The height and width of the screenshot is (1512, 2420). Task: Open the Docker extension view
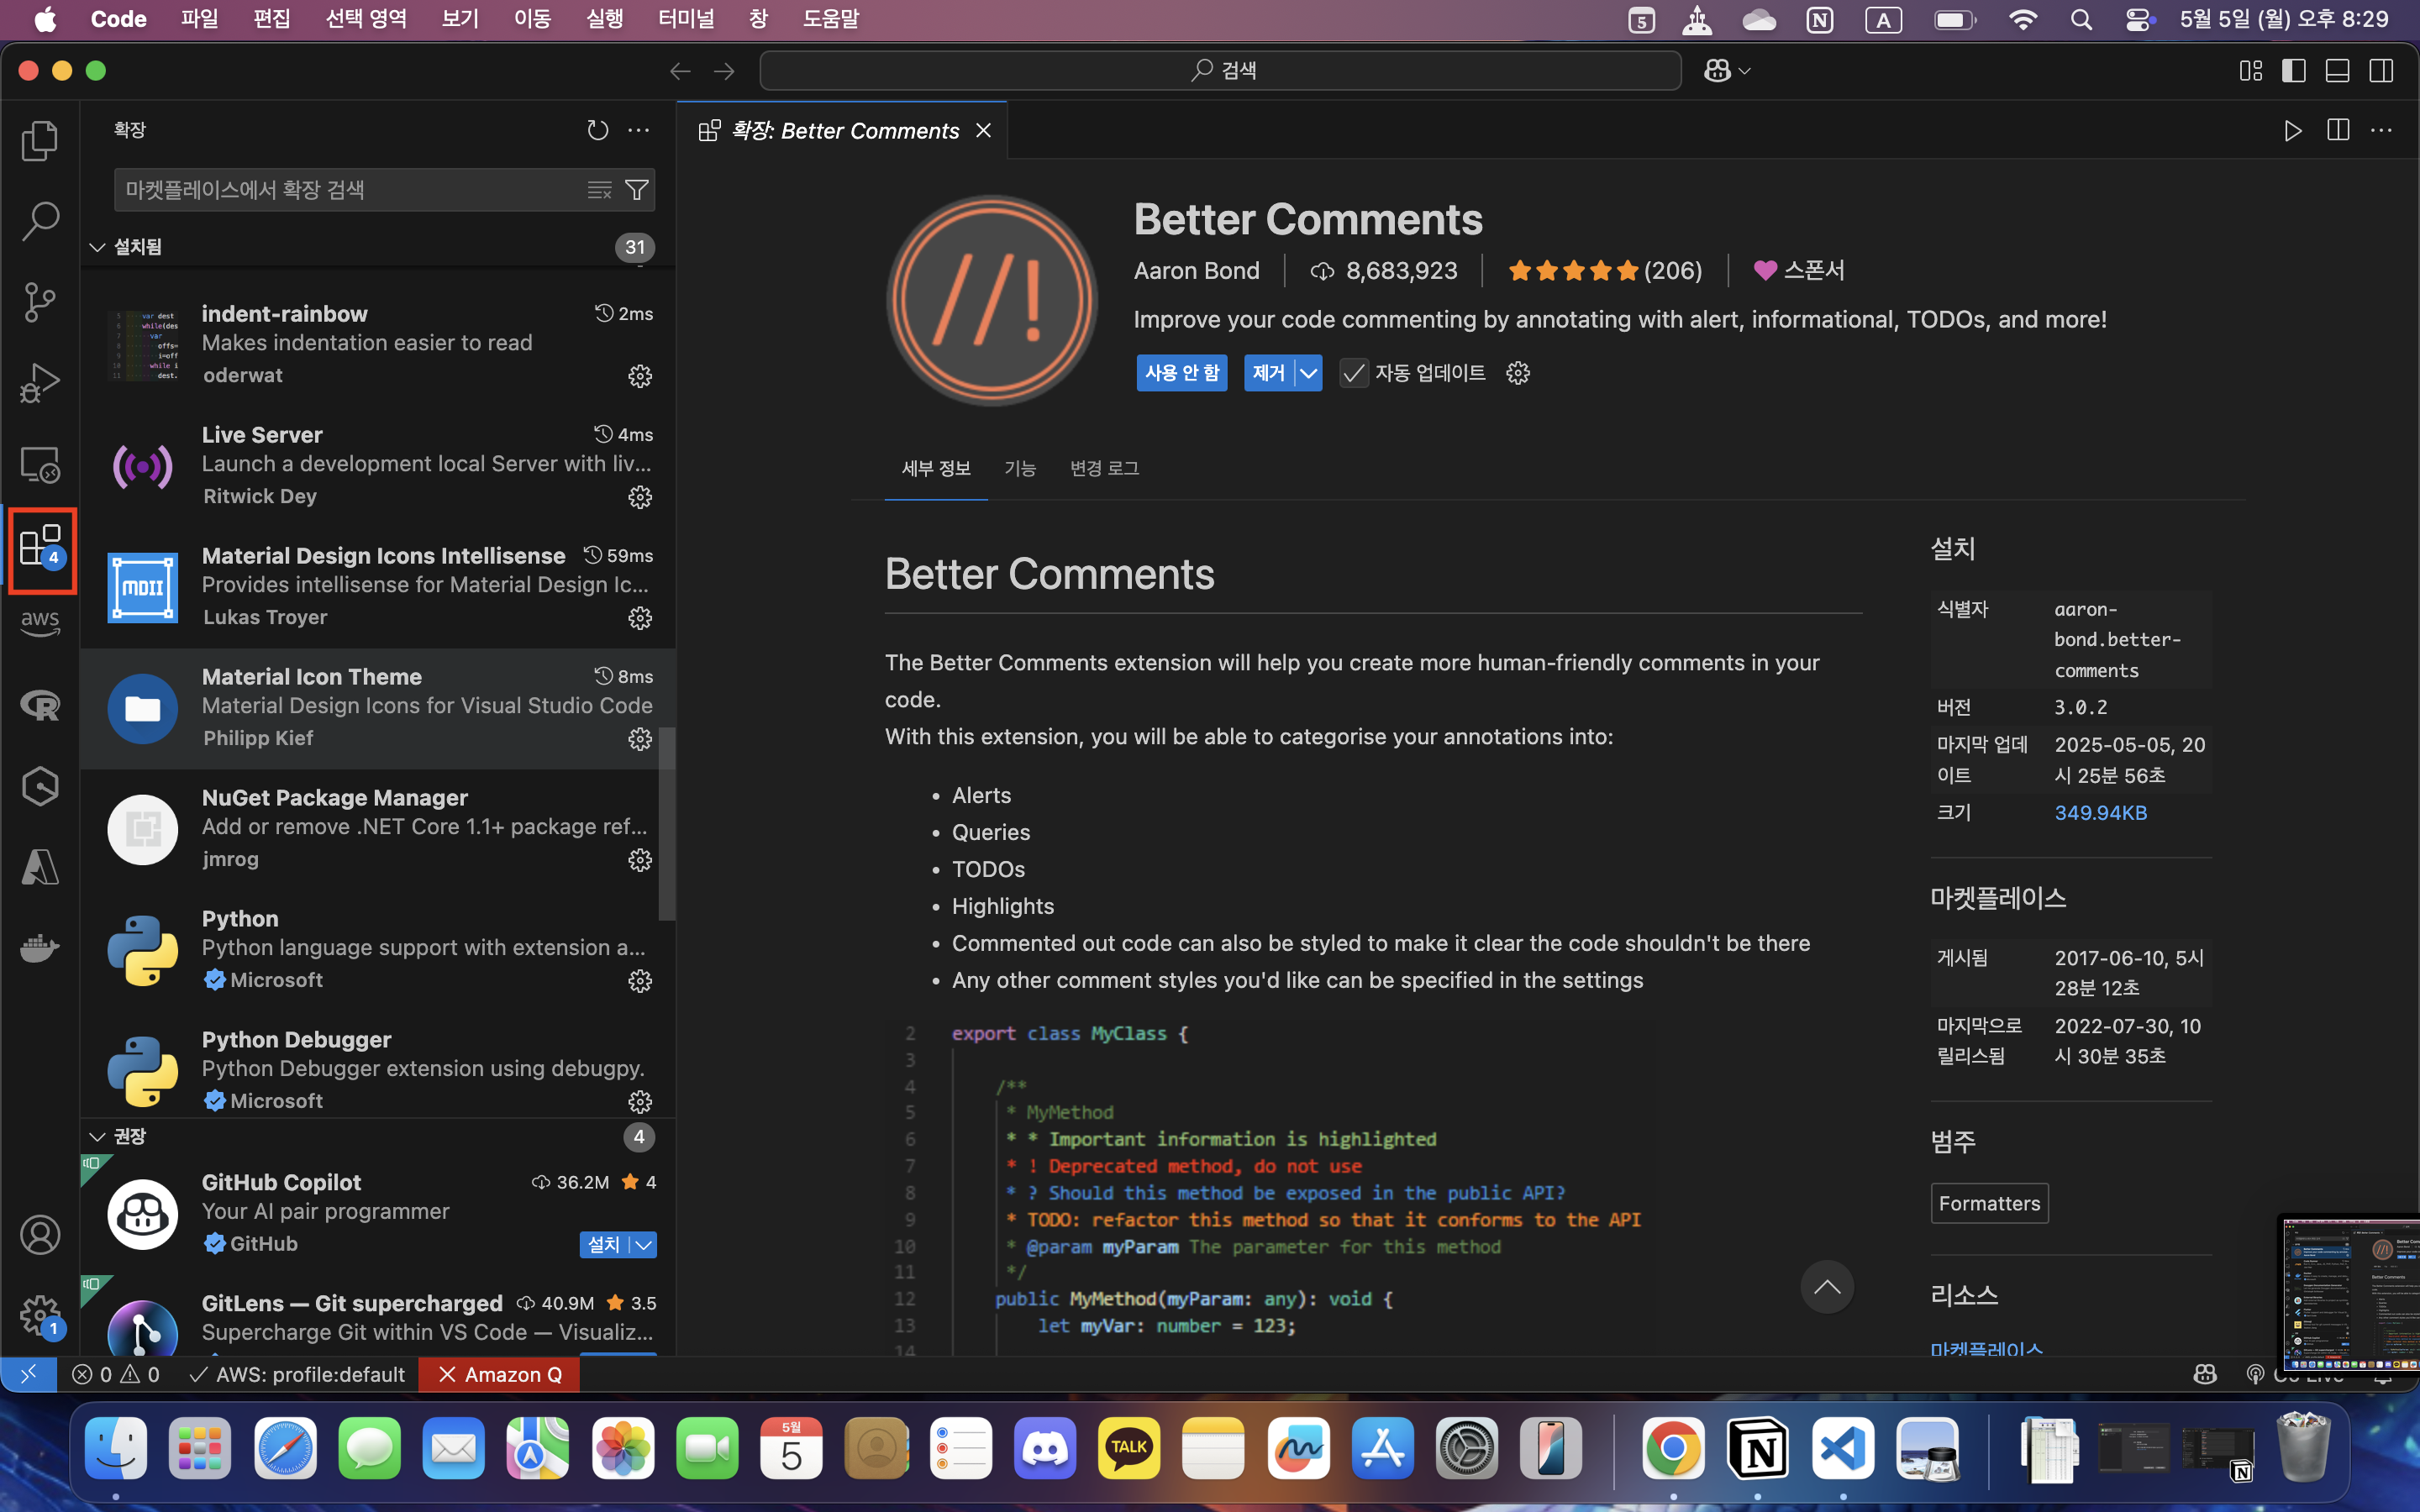click(40, 948)
